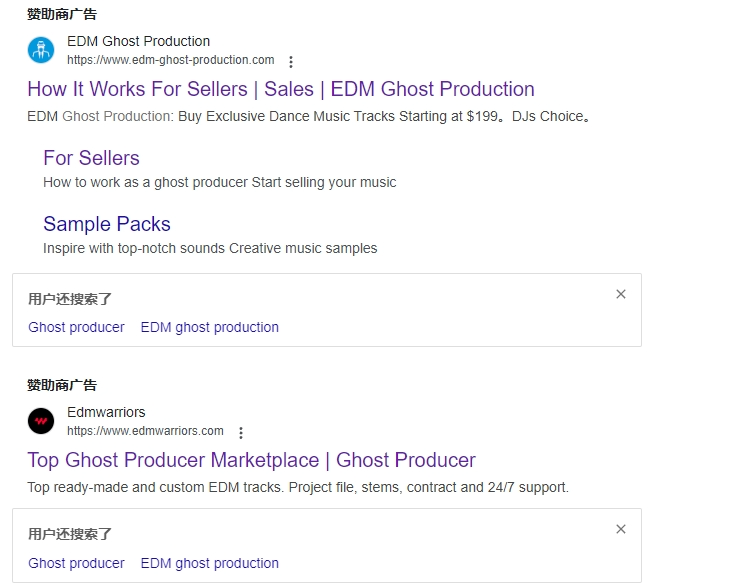Image resolution: width=743 pixels, height=585 pixels.
Task: Visit the "Sample Packs" sitelink
Action: 107,224
